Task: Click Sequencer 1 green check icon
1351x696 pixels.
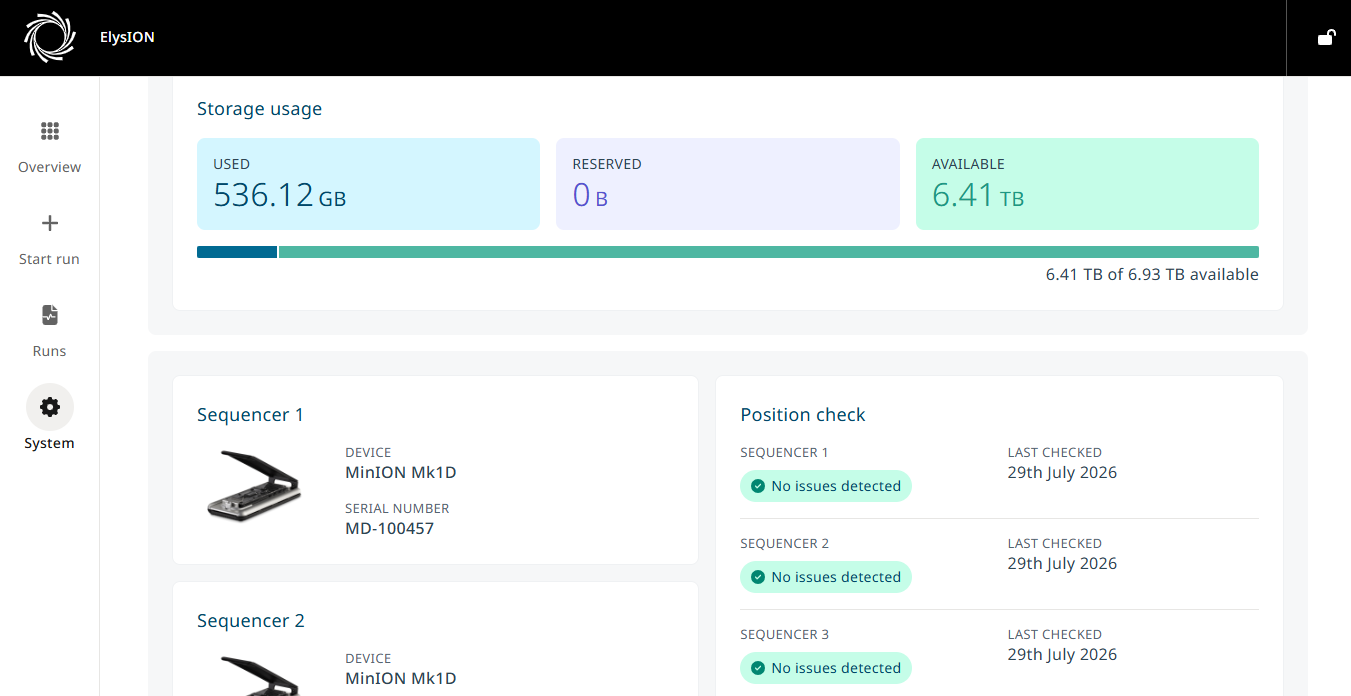Action: coord(758,486)
